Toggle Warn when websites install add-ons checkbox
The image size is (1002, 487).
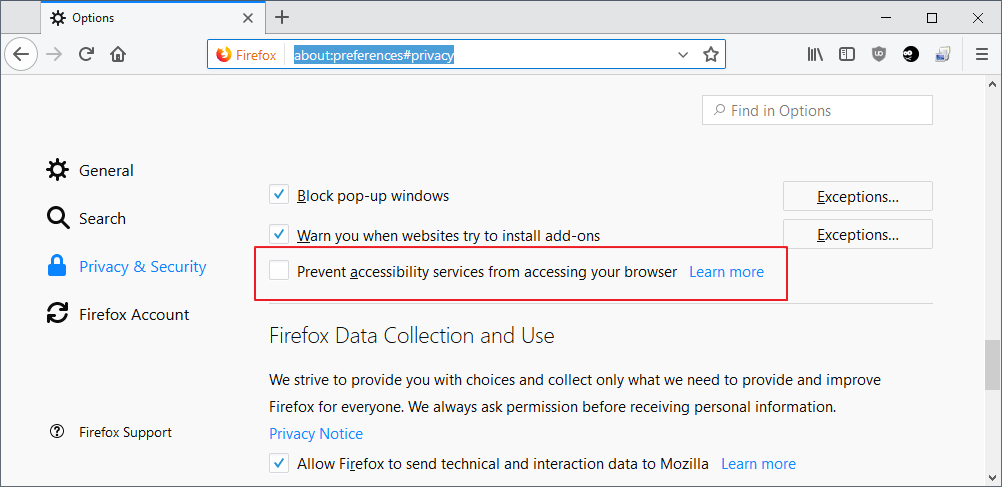[x=279, y=235]
